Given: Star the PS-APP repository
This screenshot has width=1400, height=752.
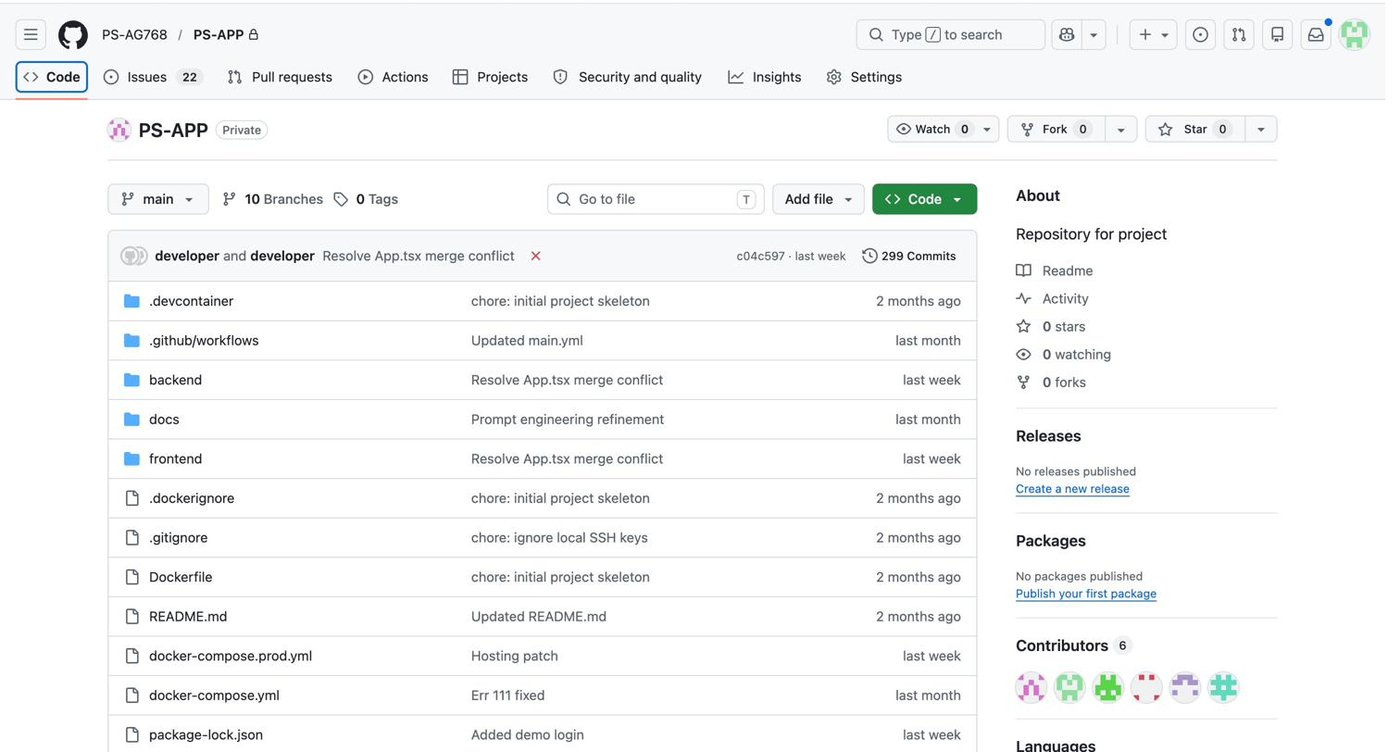Looking at the screenshot, I should (1195, 129).
